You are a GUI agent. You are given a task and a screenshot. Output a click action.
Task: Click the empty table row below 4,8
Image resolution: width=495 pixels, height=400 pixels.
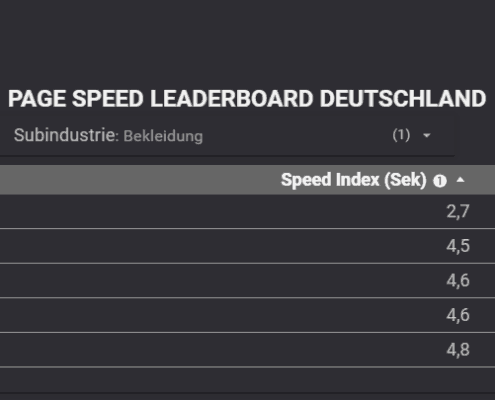click(x=247, y=380)
